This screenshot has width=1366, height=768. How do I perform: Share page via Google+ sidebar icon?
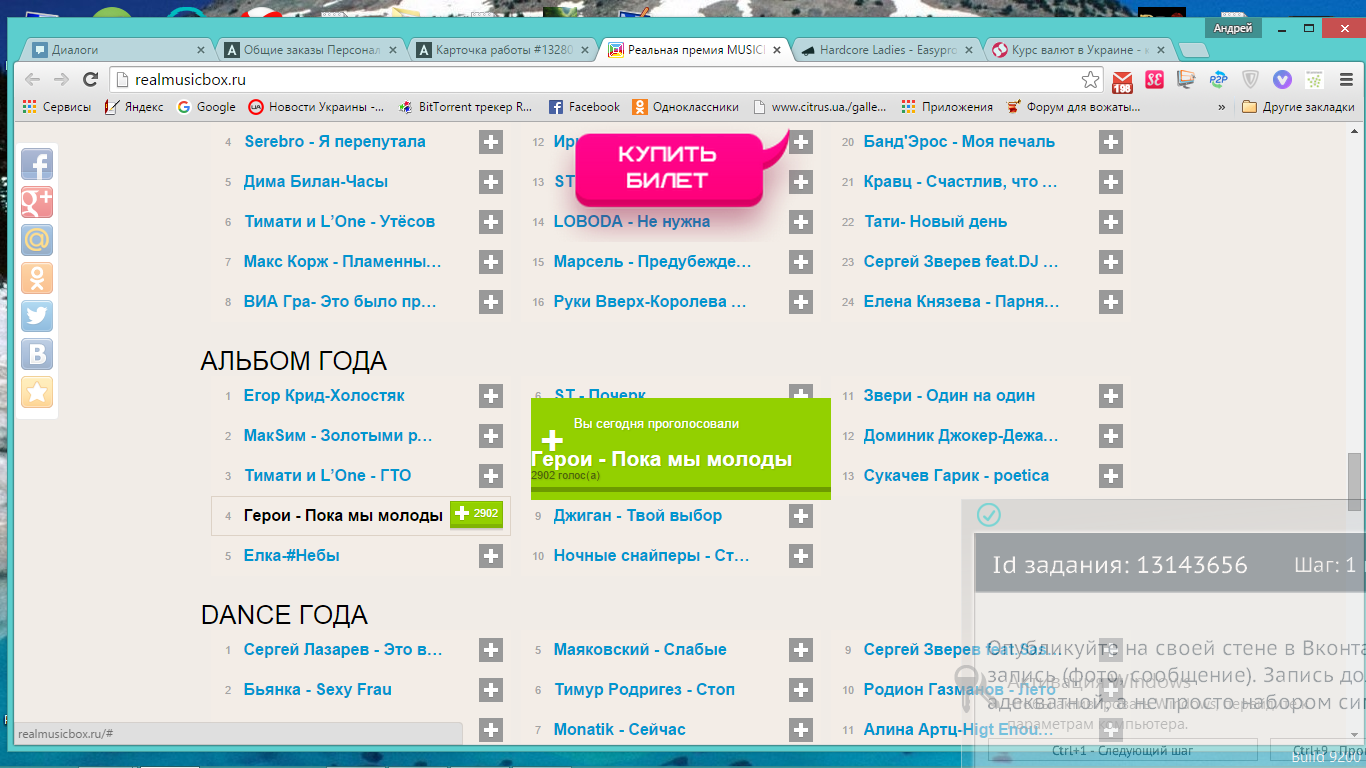coord(37,202)
